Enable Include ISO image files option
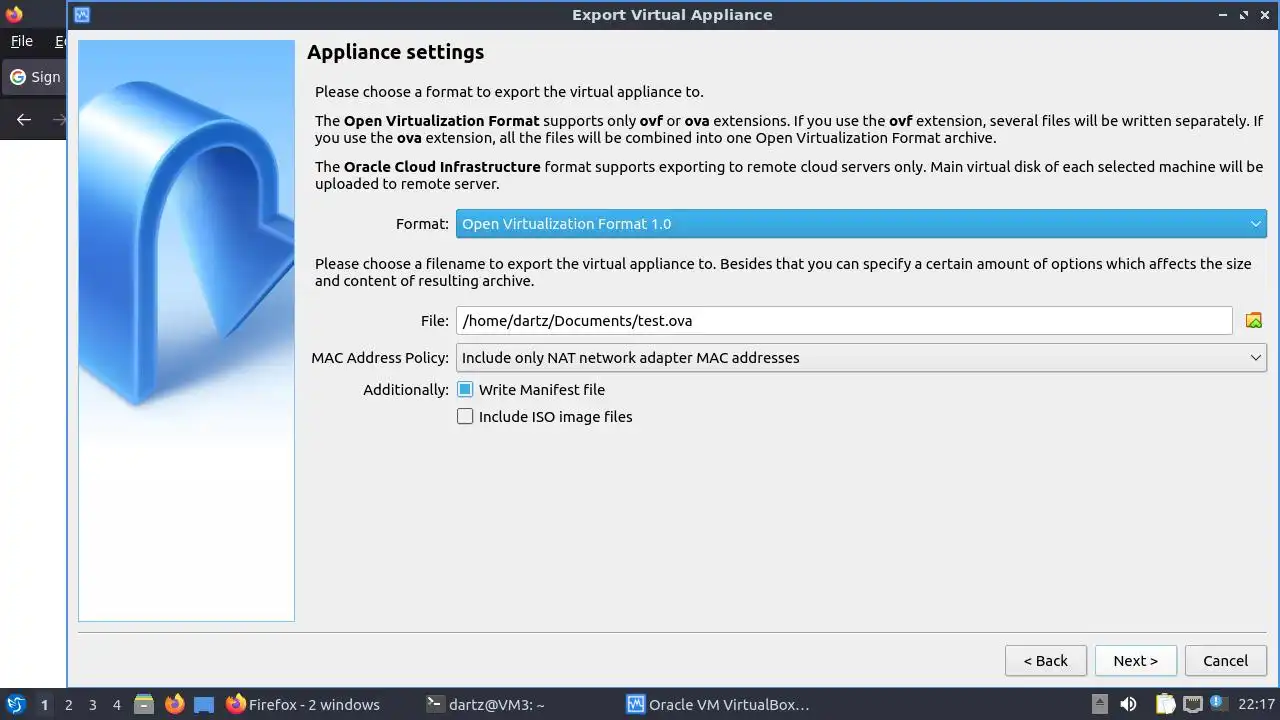The height and width of the screenshot is (720, 1280). click(465, 416)
